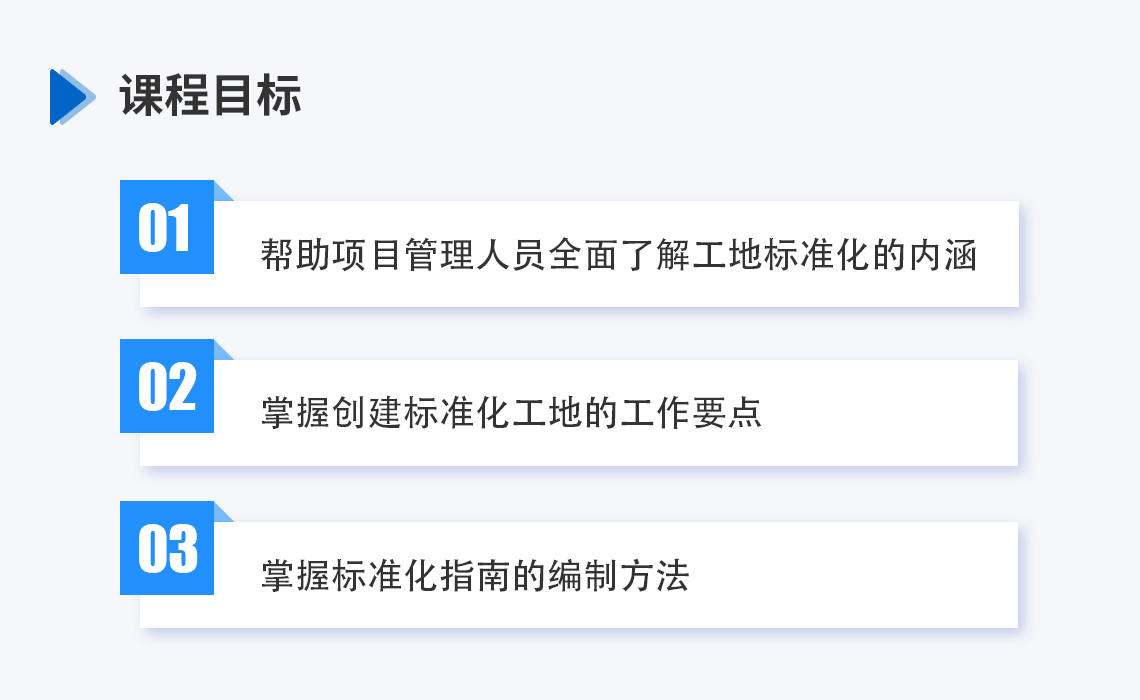This screenshot has height=700, width=1140.
Task: Click the word "内涵" ending the first objective
Action: pos(942,256)
